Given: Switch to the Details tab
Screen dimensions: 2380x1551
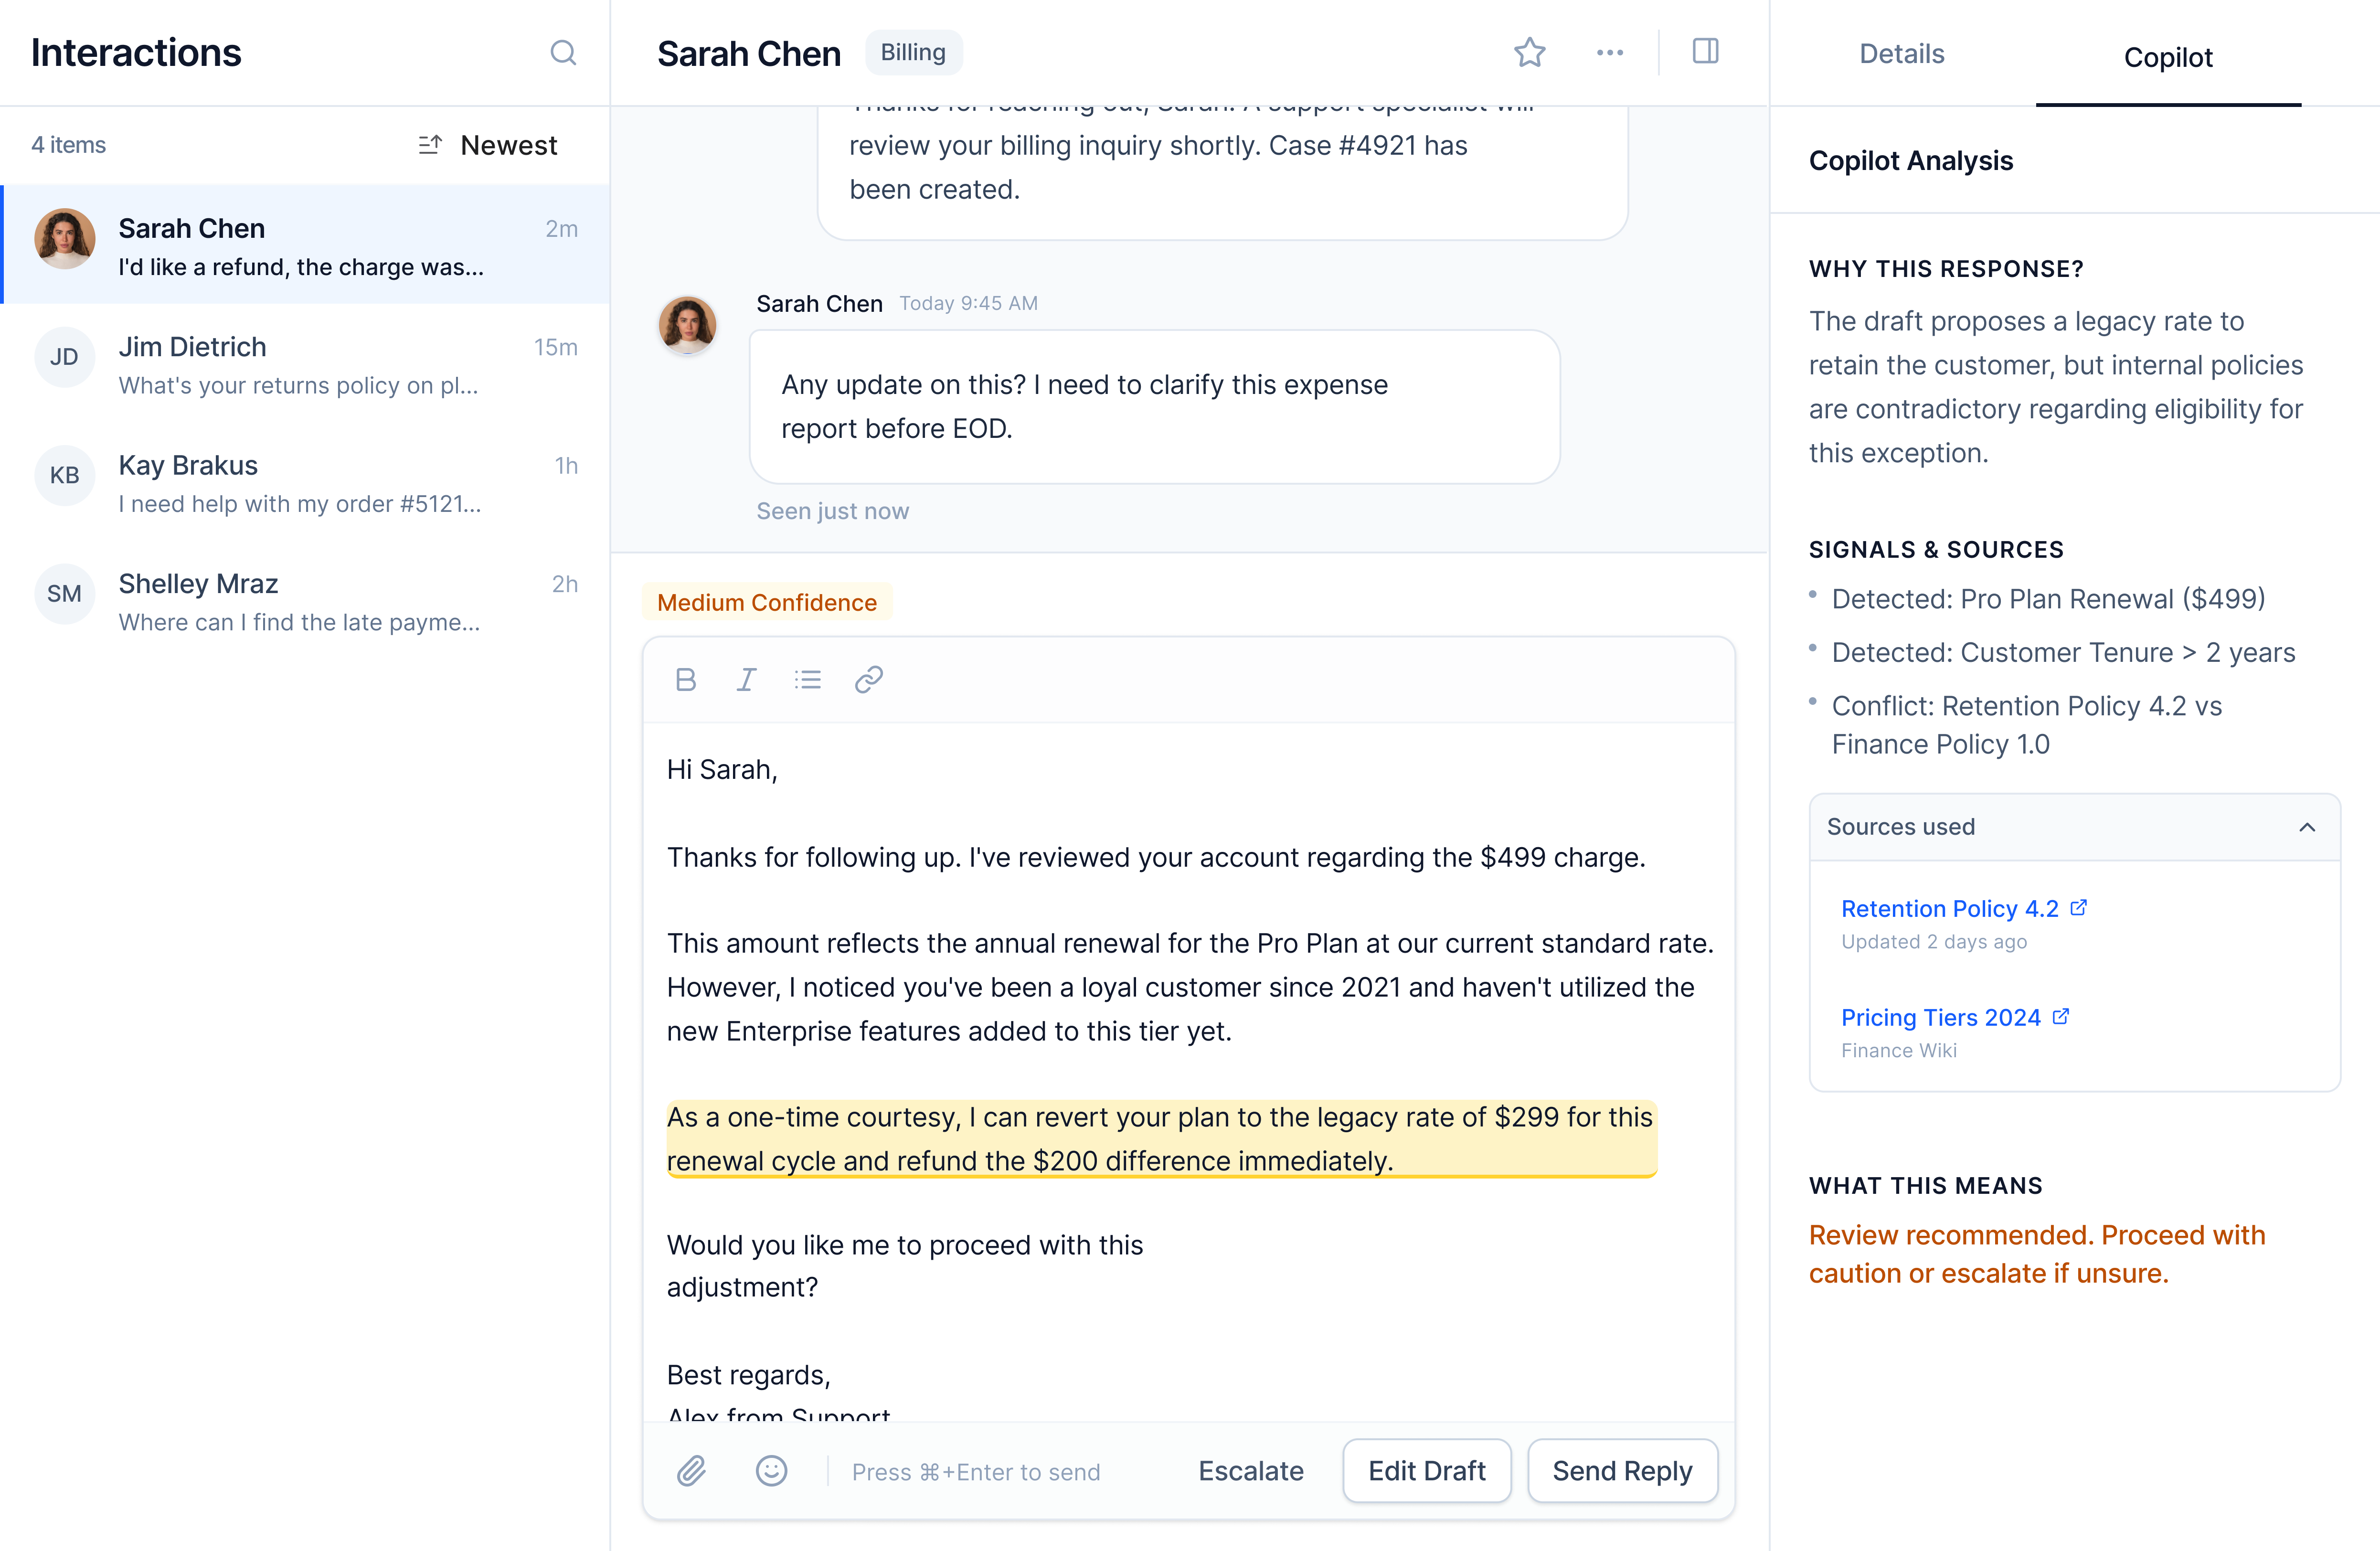Looking at the screenshot, I should (1901, 54).
